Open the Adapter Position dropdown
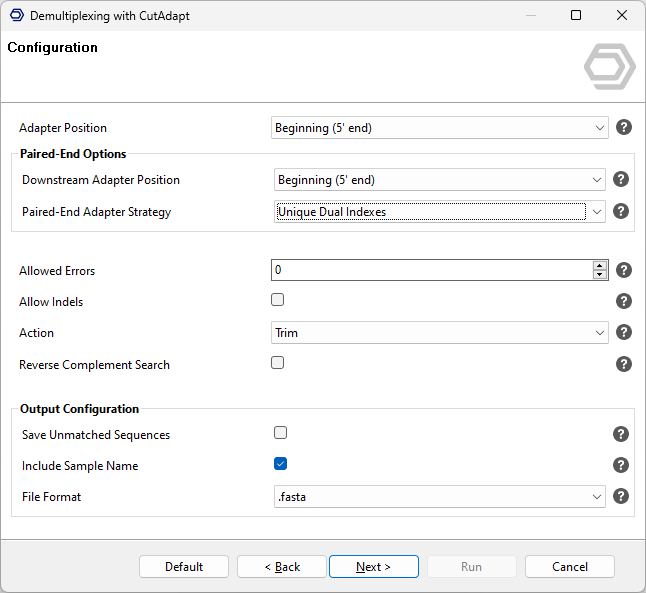This screenshot has height=593, width=646. (x=440, y=128)
